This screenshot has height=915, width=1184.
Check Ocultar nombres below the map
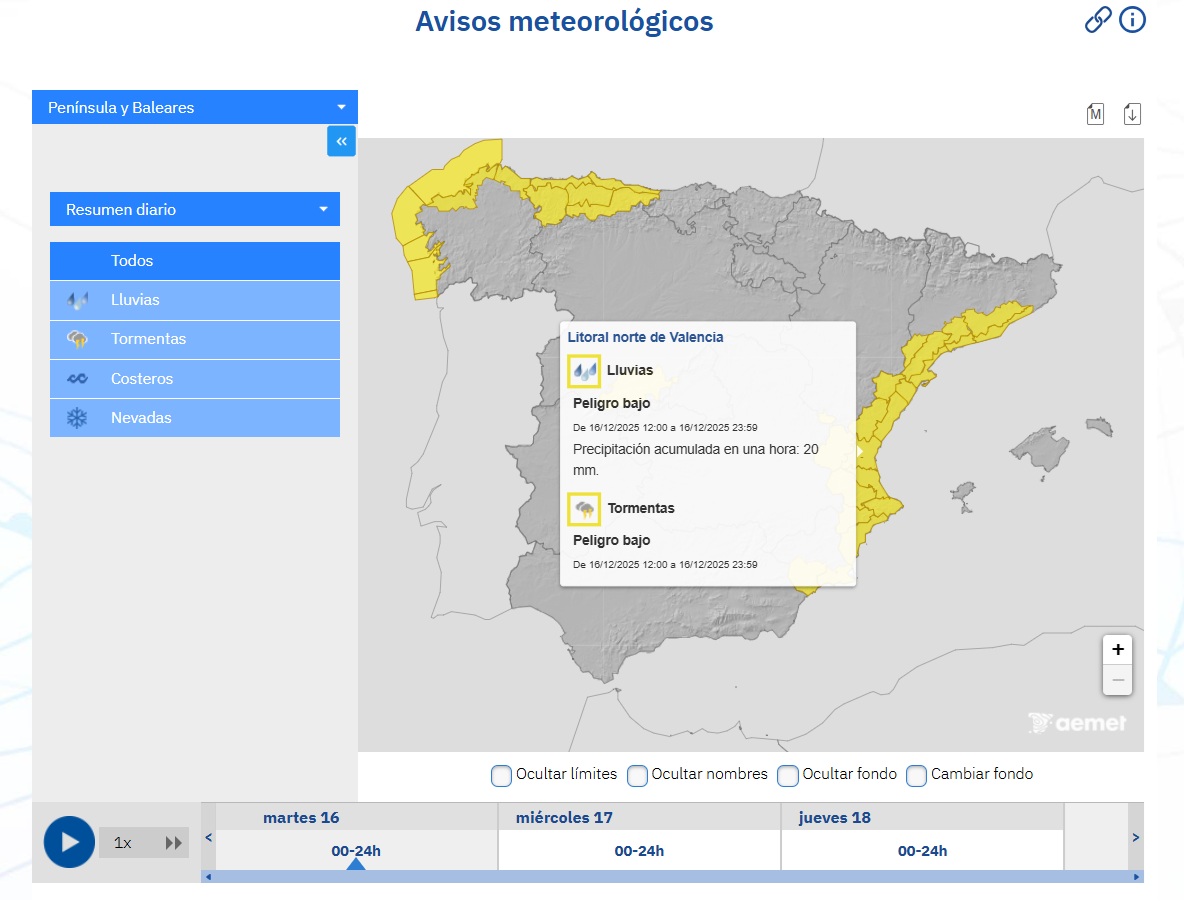pyautogui.click(x=637, y=775)
